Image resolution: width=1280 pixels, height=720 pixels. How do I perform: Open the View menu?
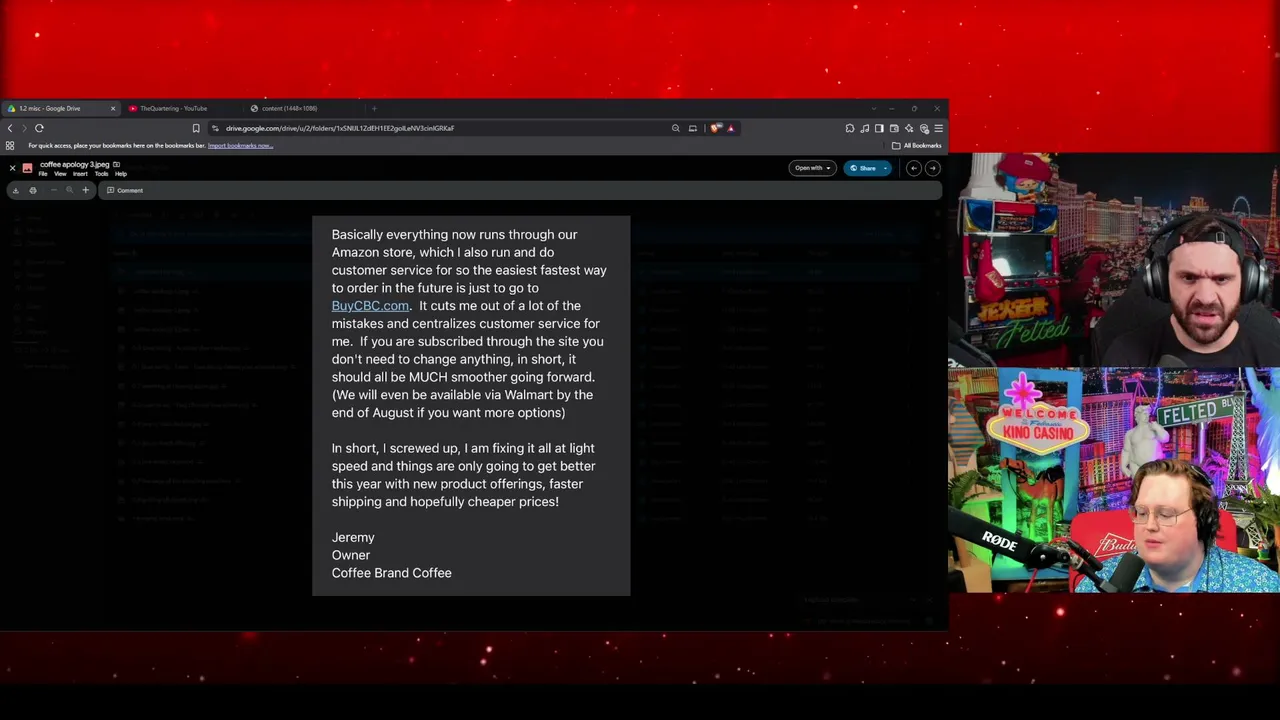60,174
